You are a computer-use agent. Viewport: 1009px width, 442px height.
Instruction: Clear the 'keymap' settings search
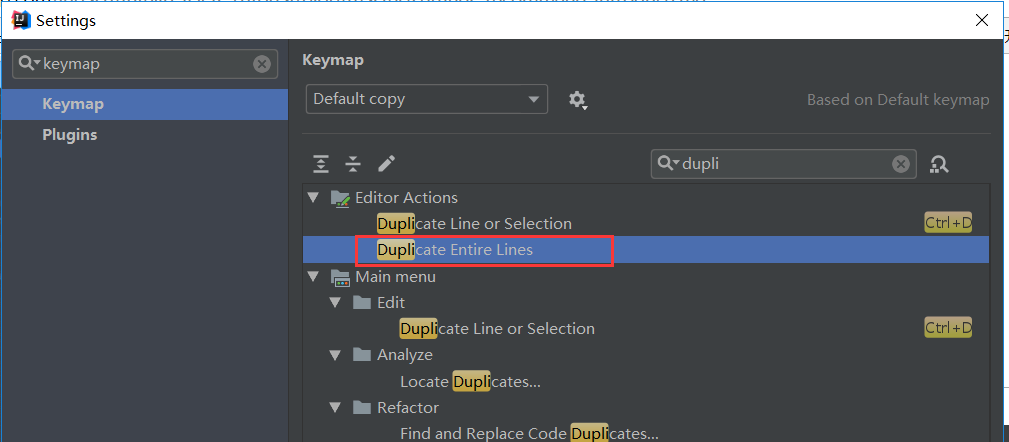[x=262, y=64]
